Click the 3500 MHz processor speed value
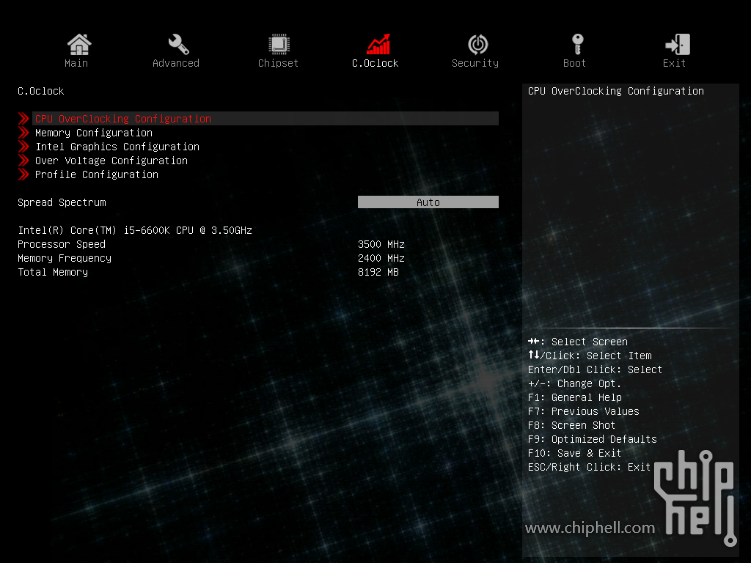Viewport: 751px width, 563px height. [x=381, y=244]
